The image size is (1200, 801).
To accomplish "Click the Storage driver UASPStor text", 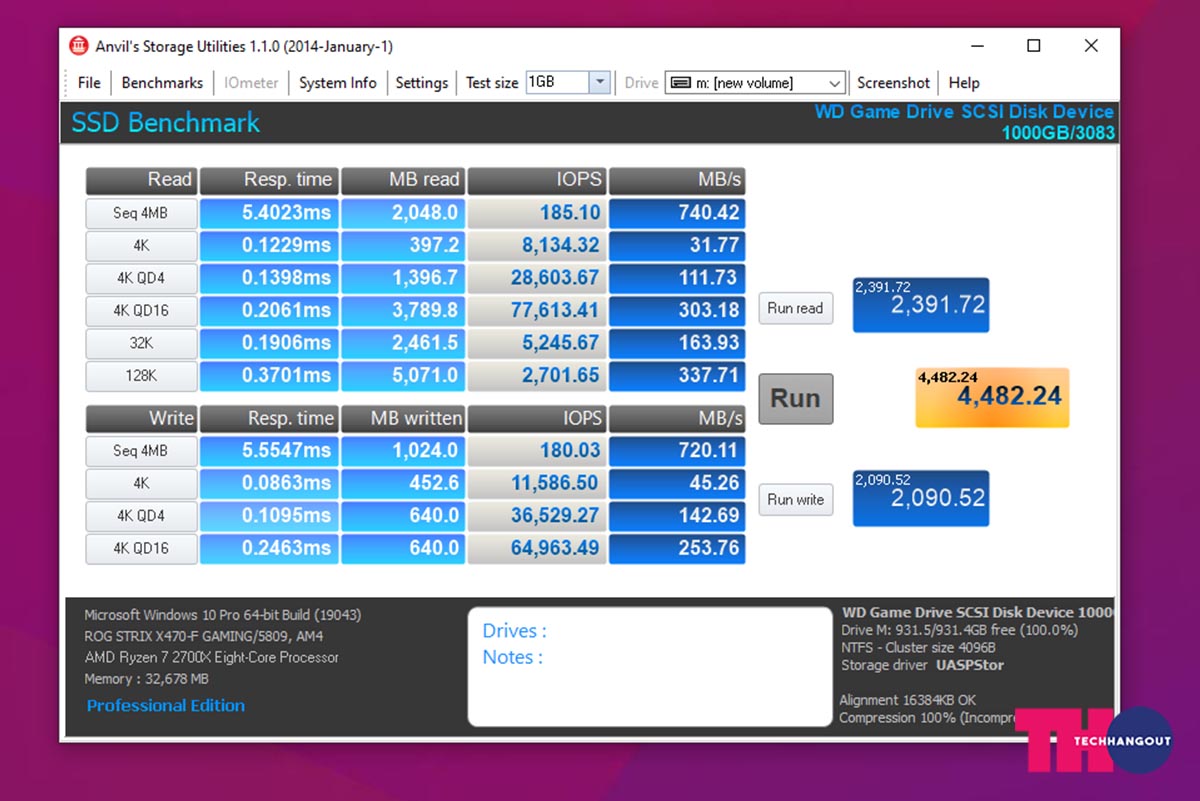I will coord(922,665).
